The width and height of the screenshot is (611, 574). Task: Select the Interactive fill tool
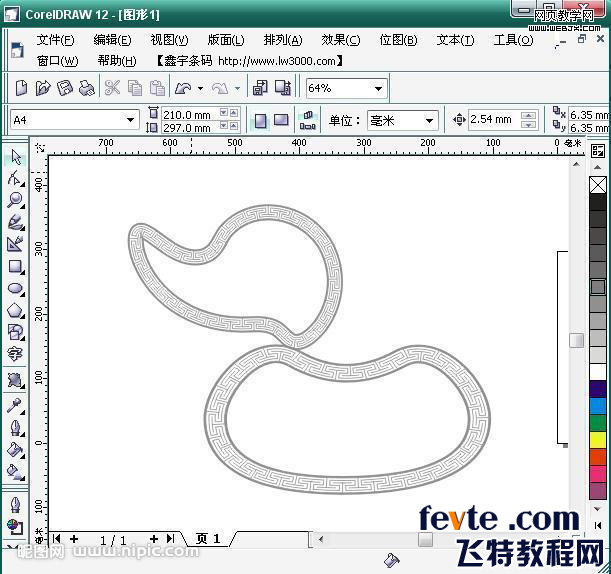tap(16, 472)
